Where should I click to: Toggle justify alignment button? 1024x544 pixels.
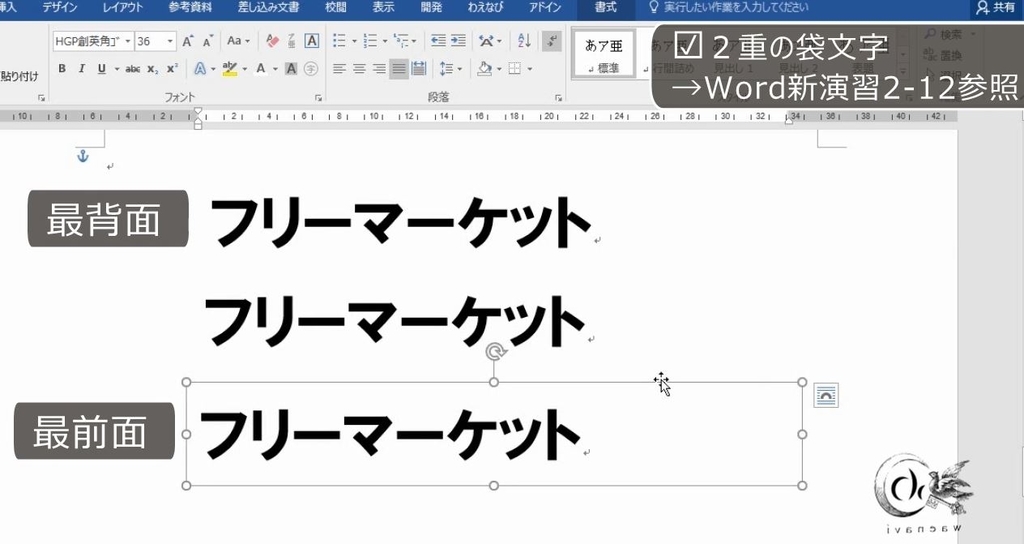point(398,69)
